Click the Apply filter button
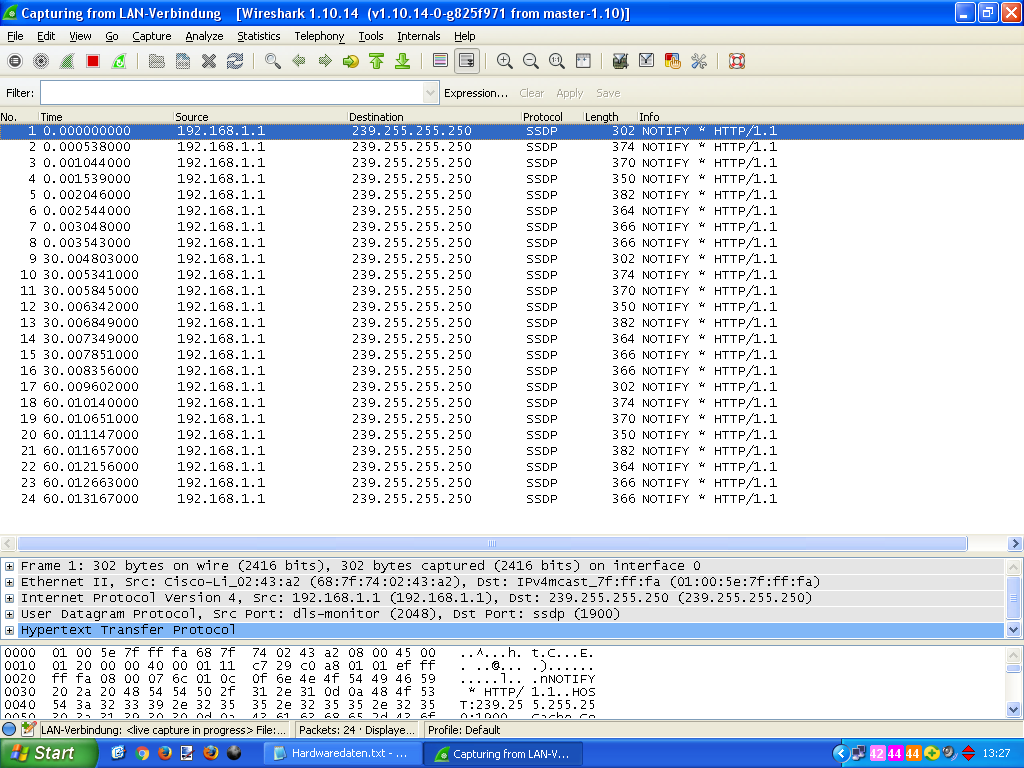 [x=569, y=93]
